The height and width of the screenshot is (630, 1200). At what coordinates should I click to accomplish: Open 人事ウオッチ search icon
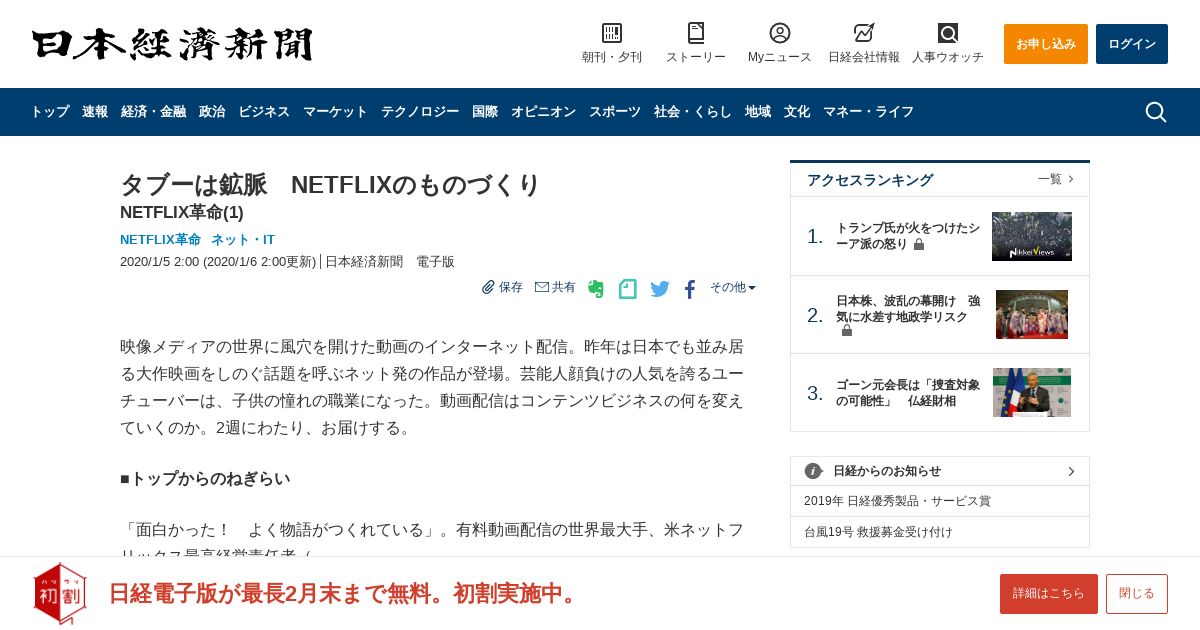pos(948,33)
